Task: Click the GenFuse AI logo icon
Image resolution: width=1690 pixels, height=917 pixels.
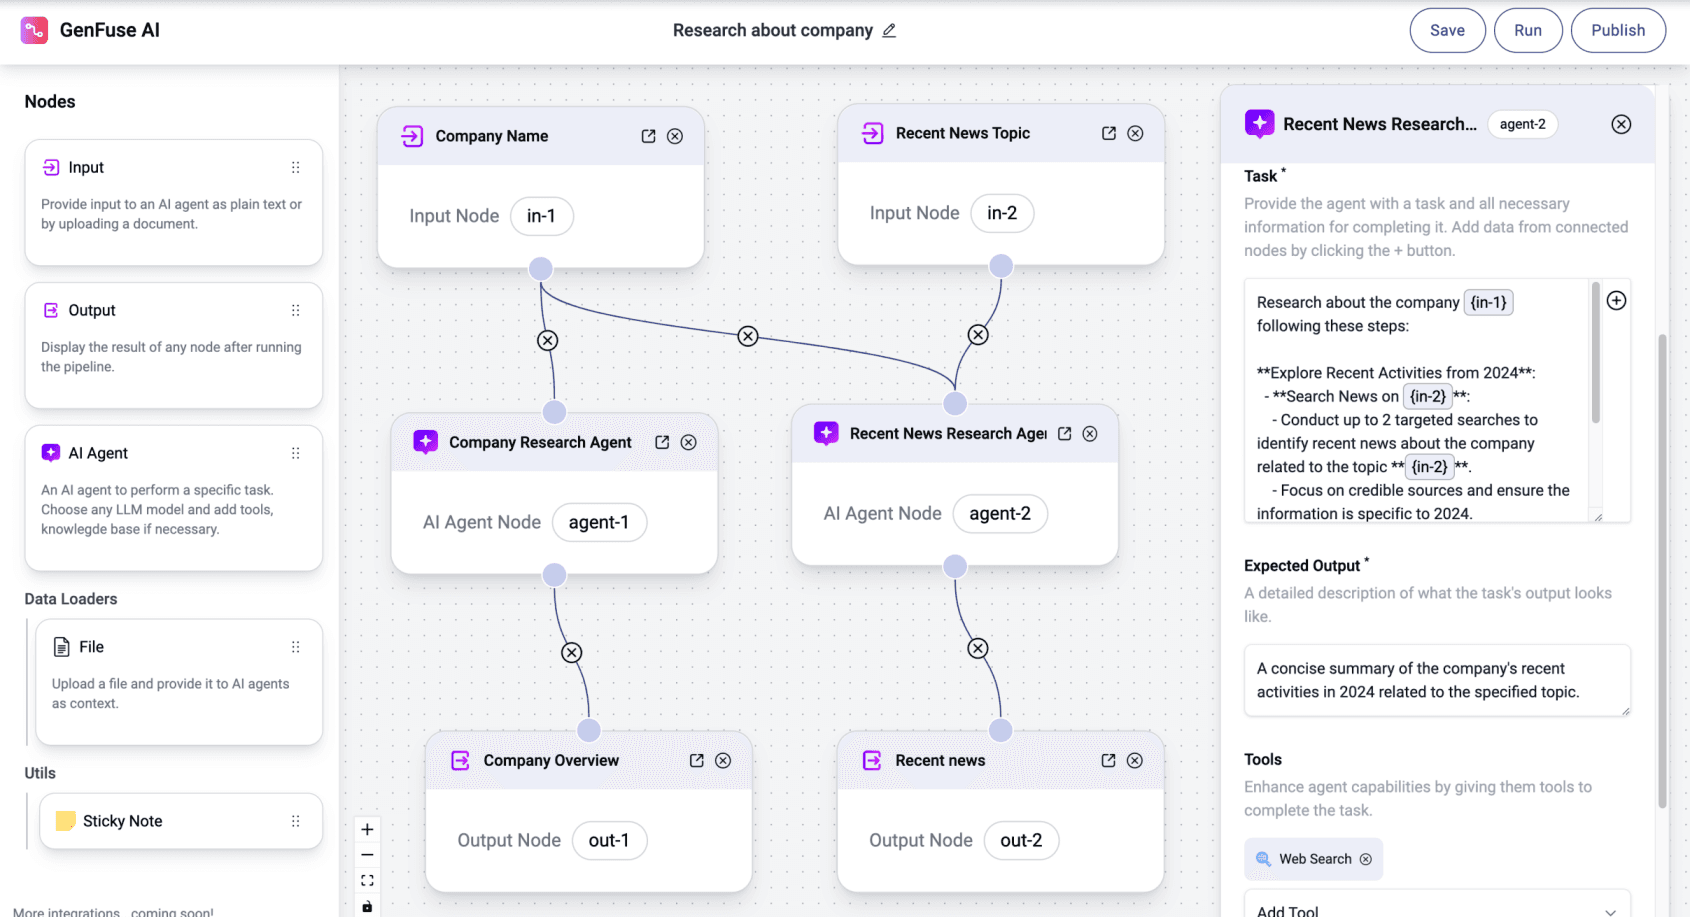Action: [x=34, y=30]
